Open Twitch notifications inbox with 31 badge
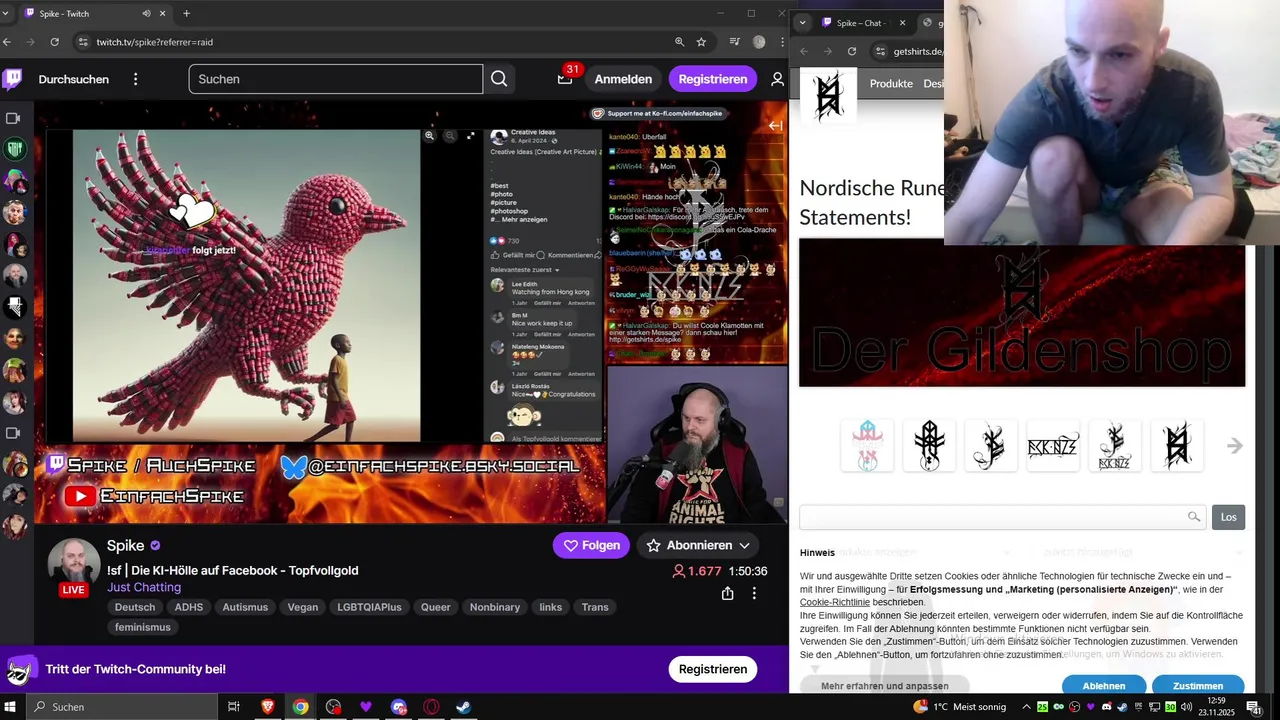This screenshot has height=720, width=1280. pos(565,79)
